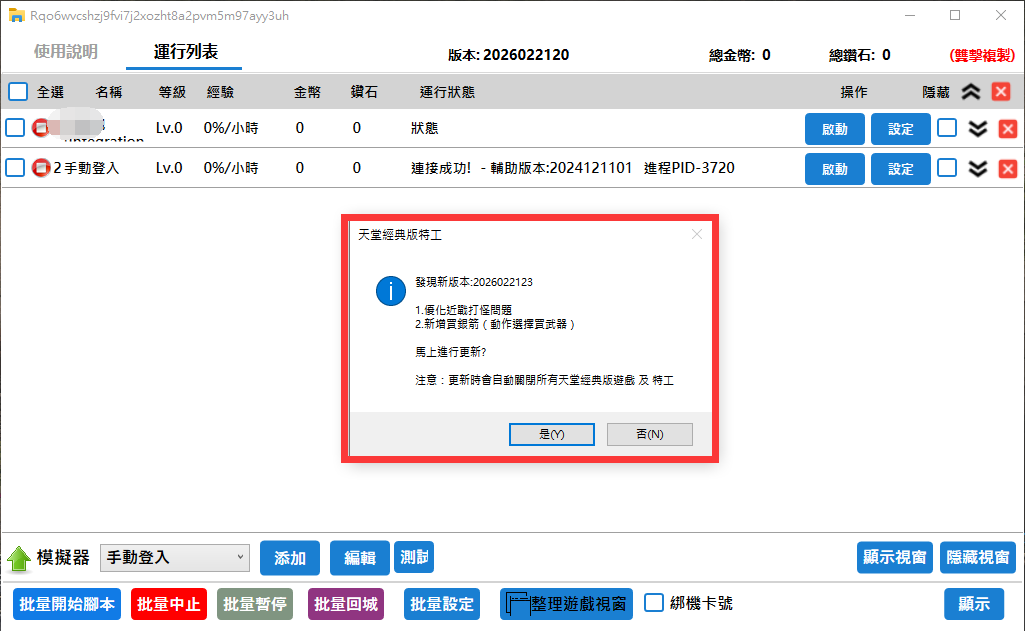Confirm update by clicking 是(Y)
This screenshot has width=1025, height=631.
coord(552,434)
